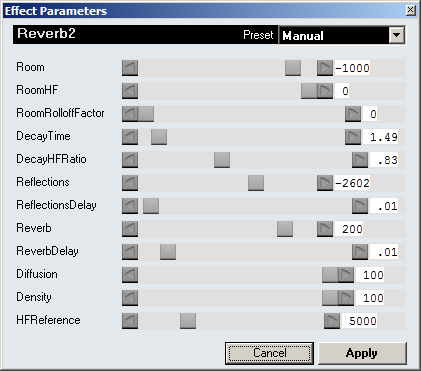Click the Room slider thumb

pos(293,68)
